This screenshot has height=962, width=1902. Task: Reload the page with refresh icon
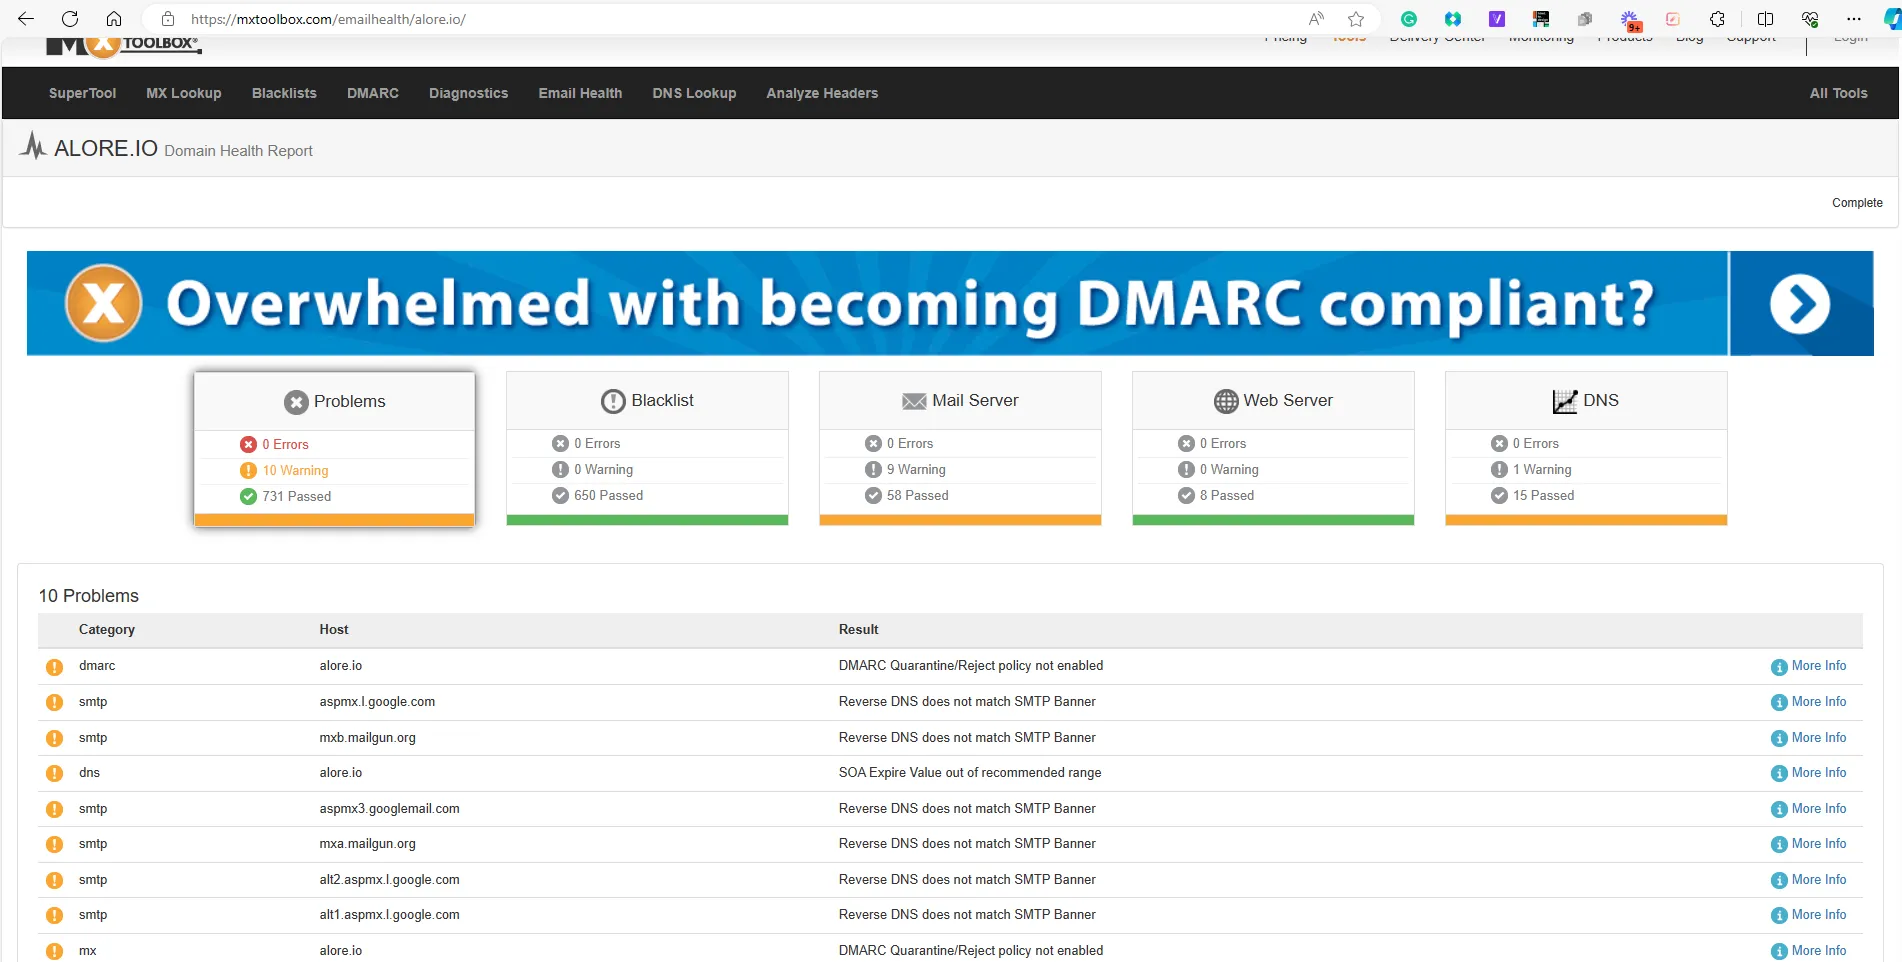tap(70, 19)
